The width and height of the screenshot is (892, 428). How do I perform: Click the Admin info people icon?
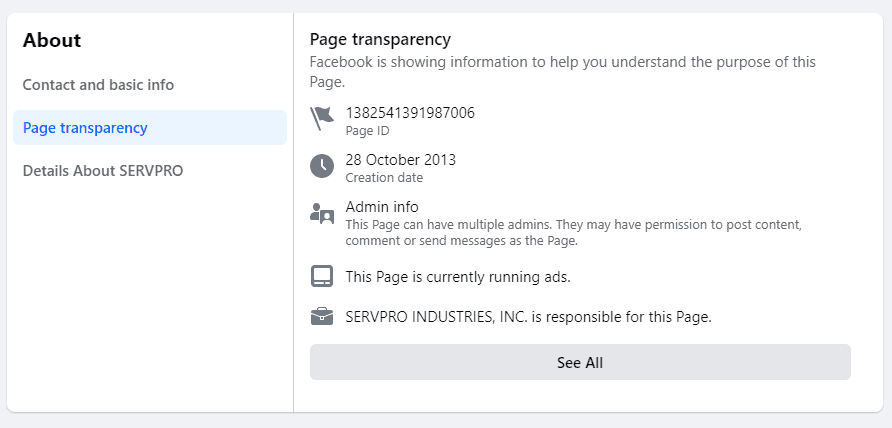pyautogui.click(x=322, y=213)
